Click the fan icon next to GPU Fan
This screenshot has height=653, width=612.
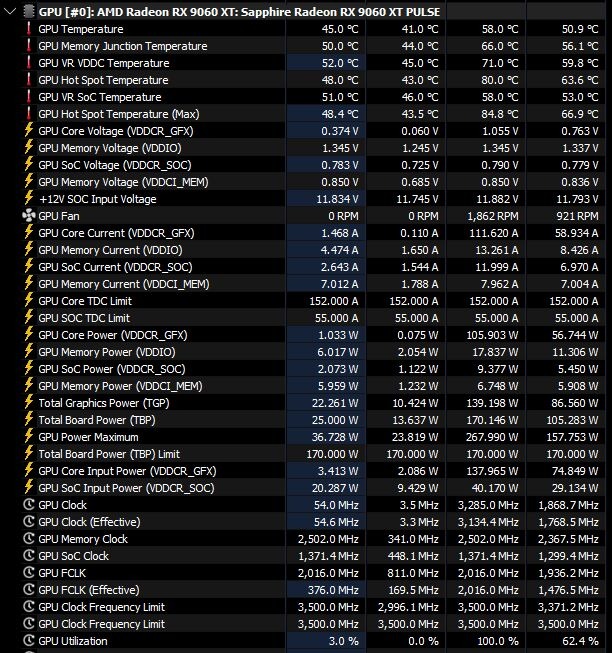pyautogui.click(x=28, y=216)
